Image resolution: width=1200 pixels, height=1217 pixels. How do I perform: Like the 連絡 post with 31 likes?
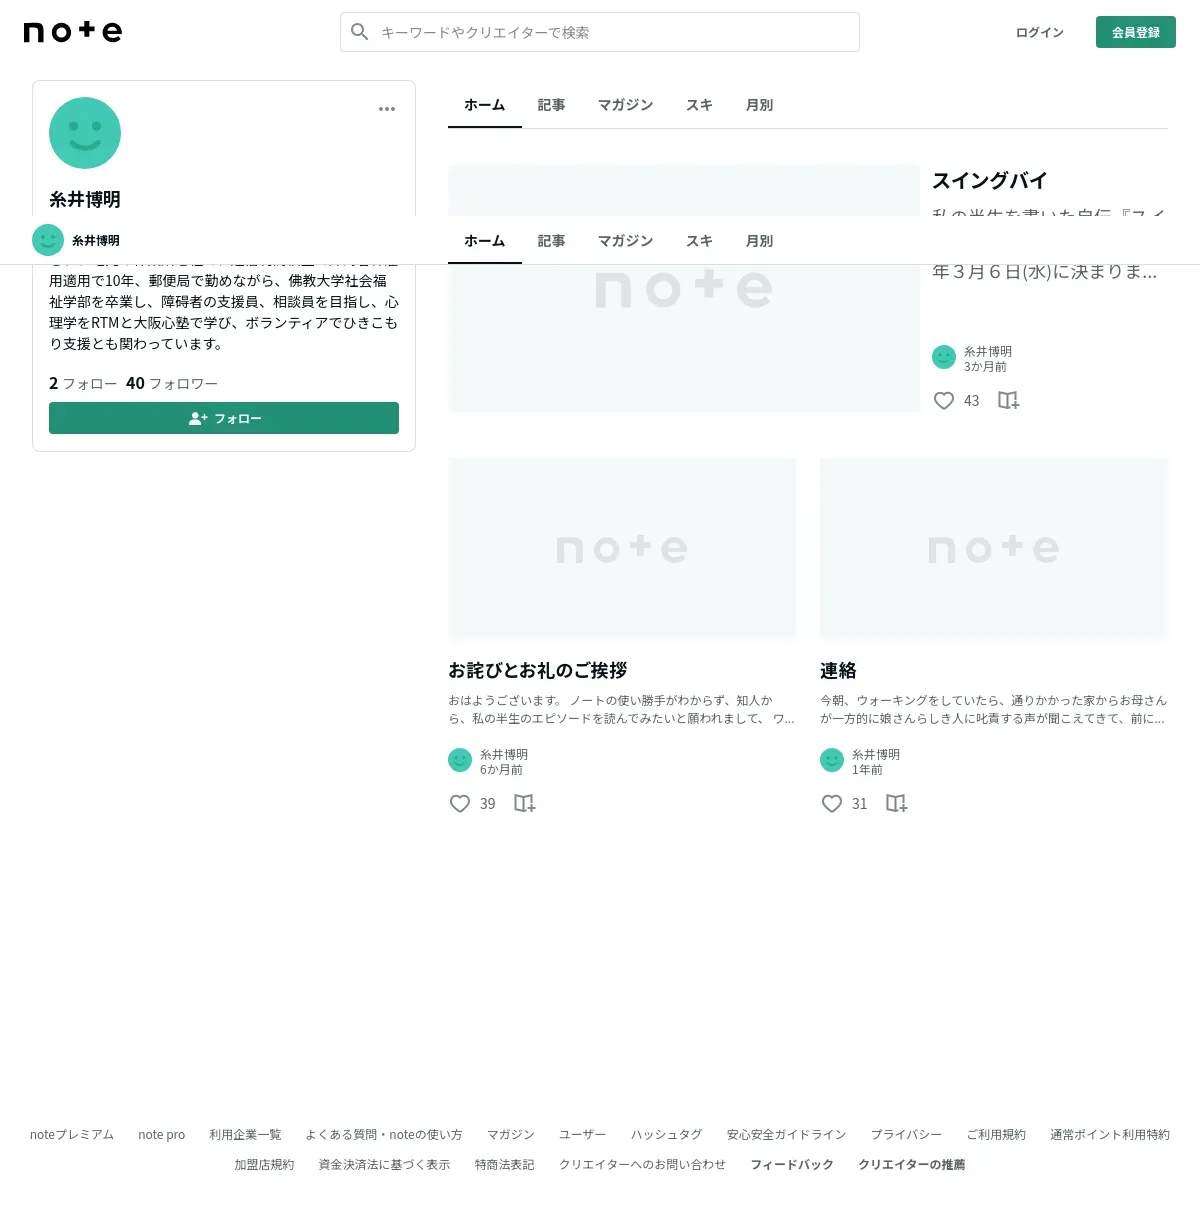(x=832, y=804)
